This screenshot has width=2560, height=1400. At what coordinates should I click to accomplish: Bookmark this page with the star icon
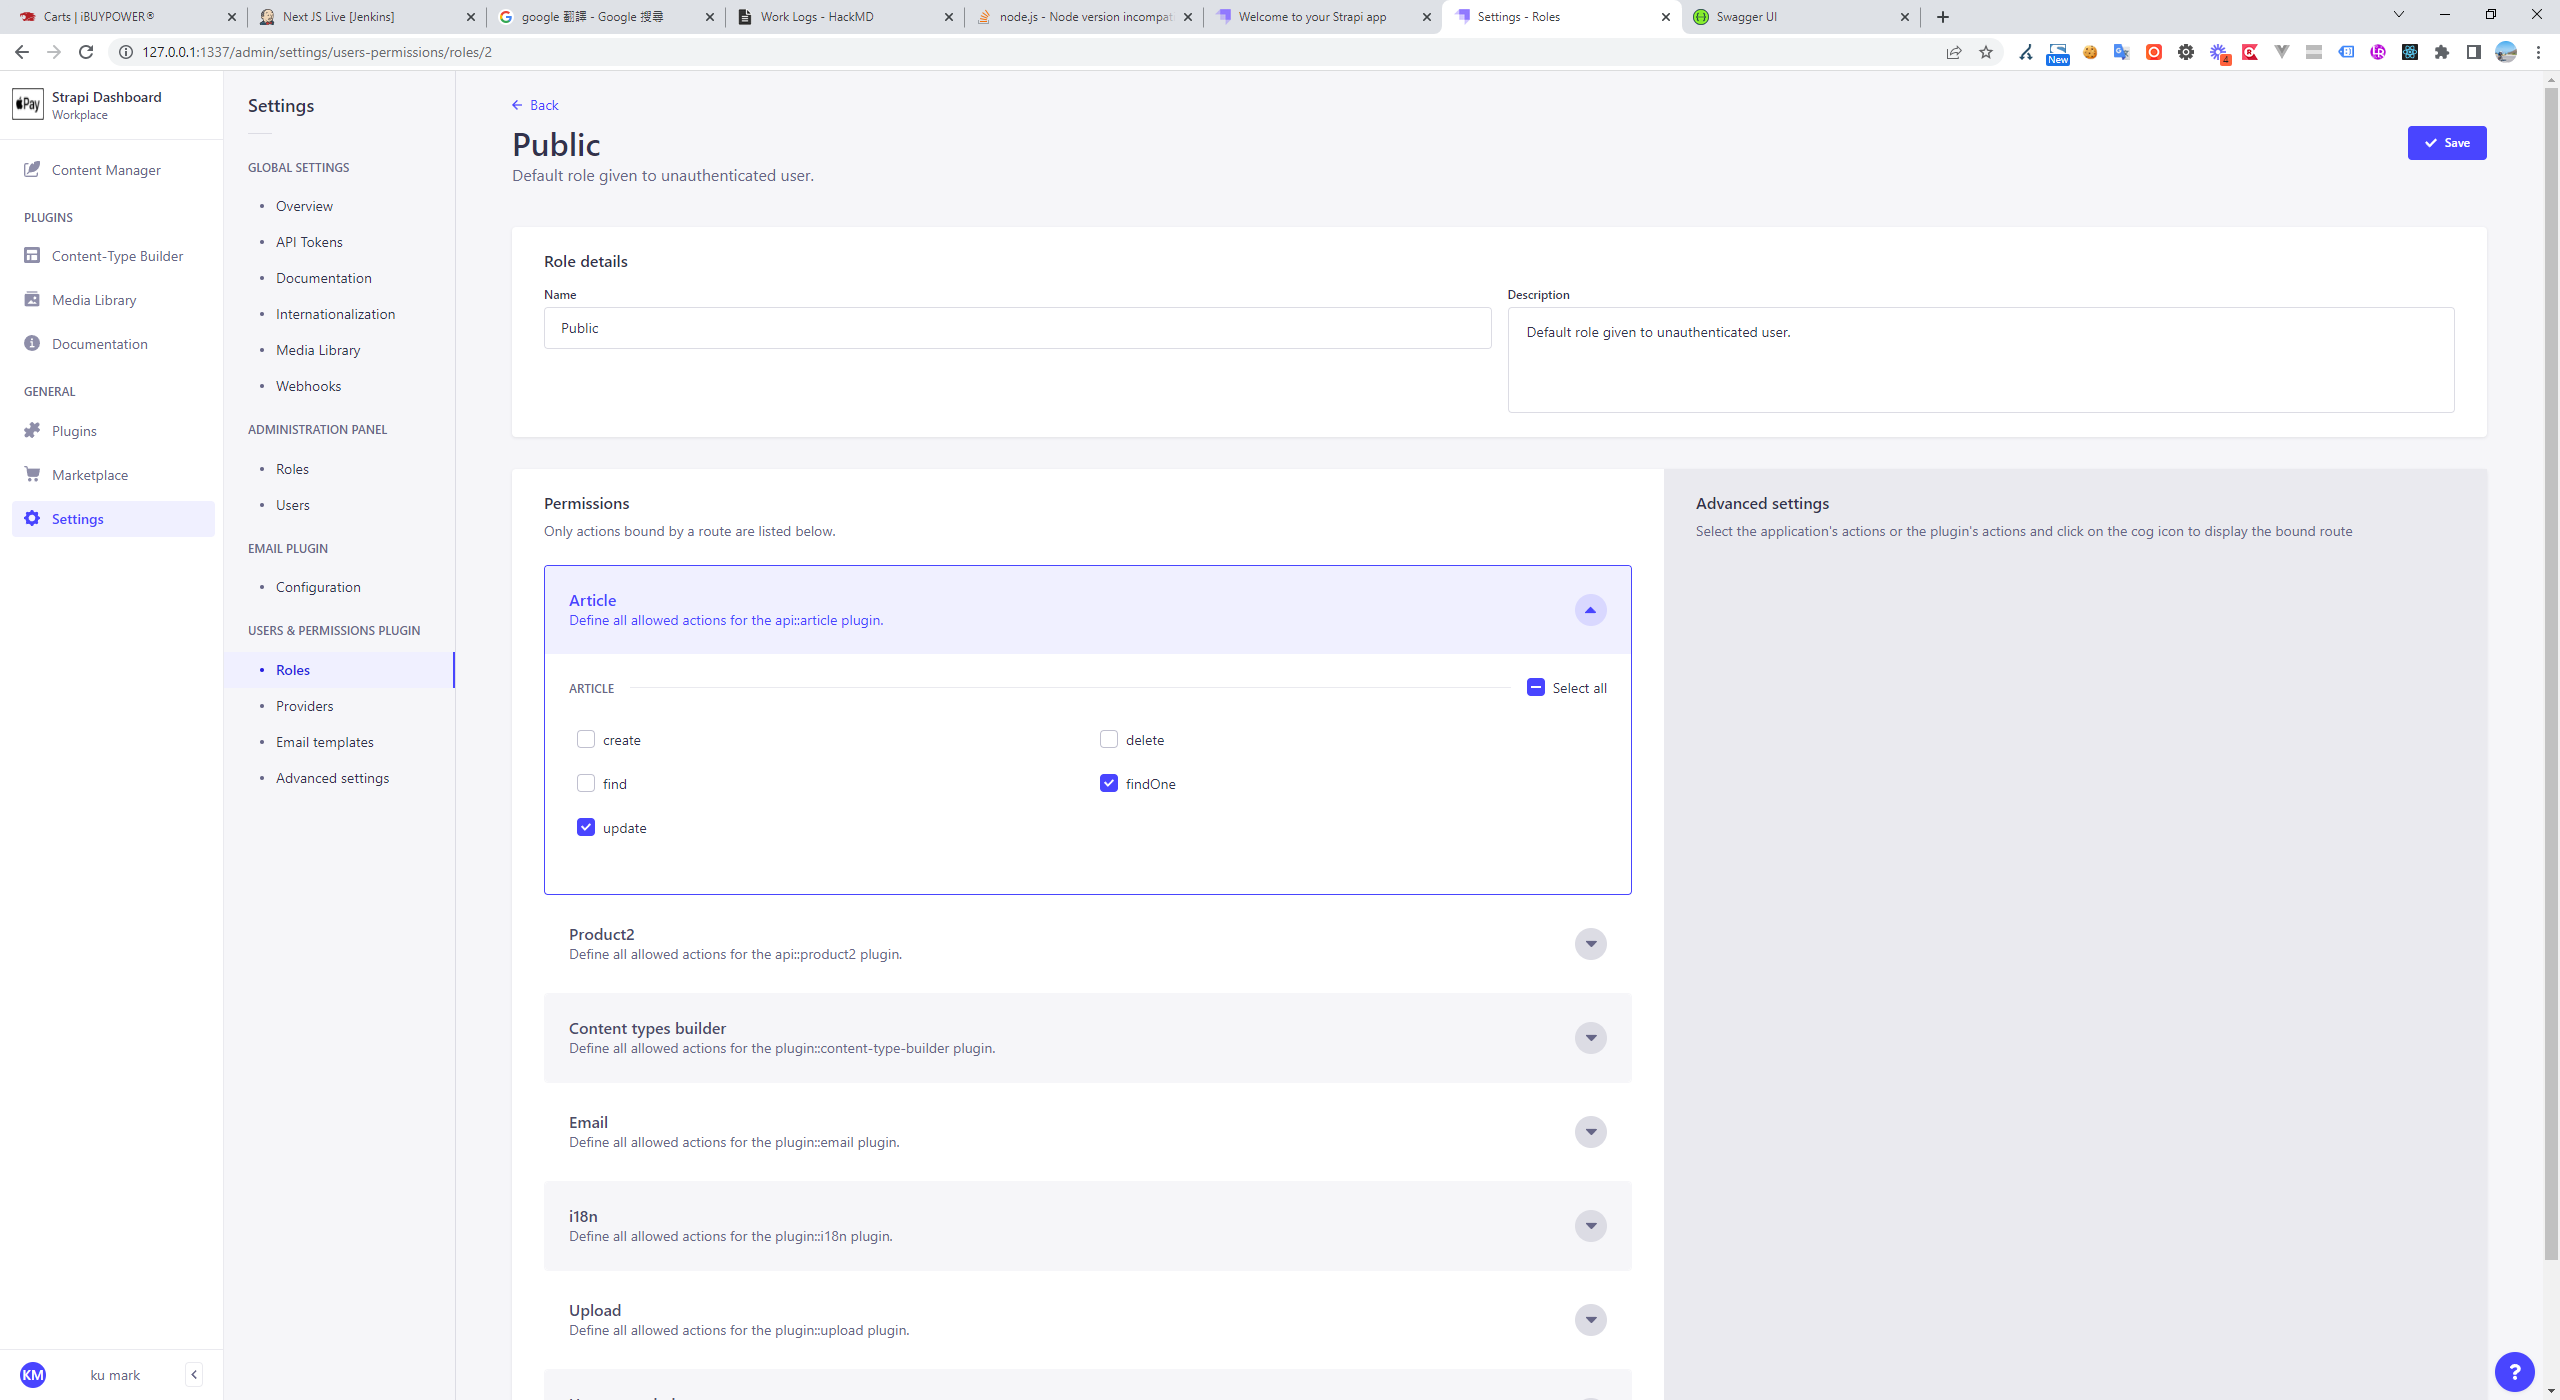coord(1986,52)
